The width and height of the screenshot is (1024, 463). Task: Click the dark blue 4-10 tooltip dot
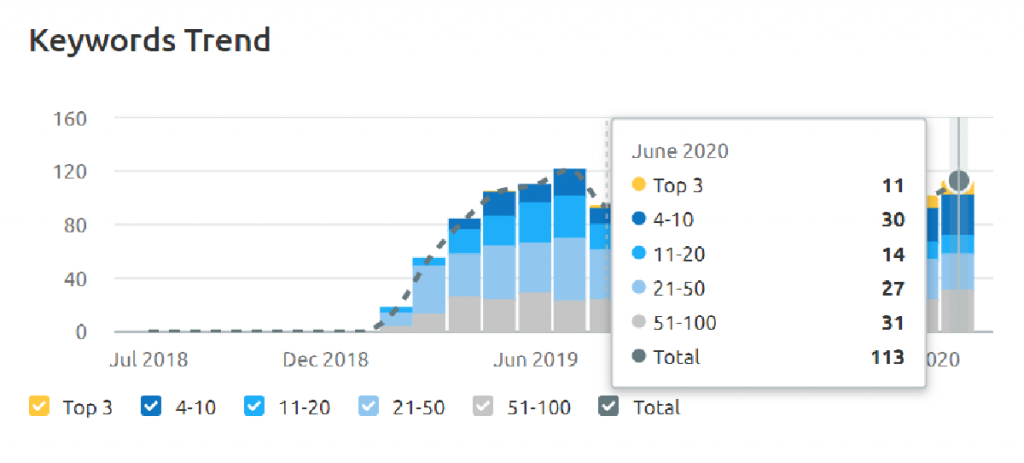[639, 219]
